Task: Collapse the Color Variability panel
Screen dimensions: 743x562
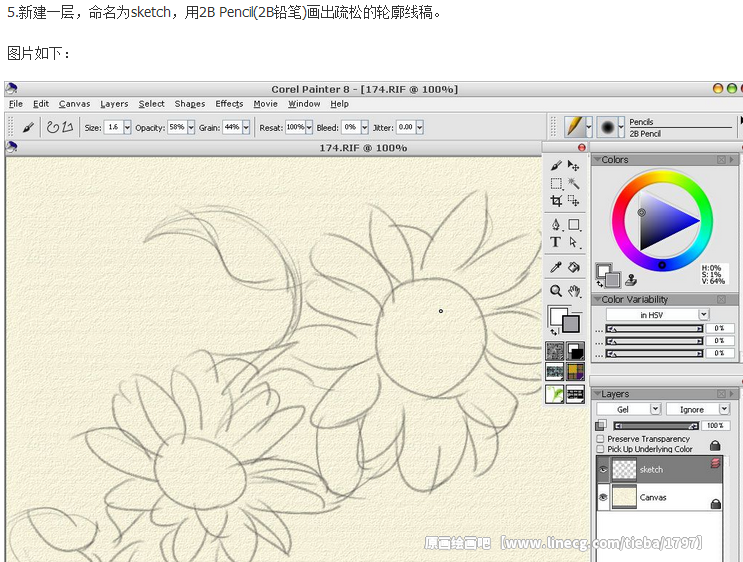Action: [598, 299]
